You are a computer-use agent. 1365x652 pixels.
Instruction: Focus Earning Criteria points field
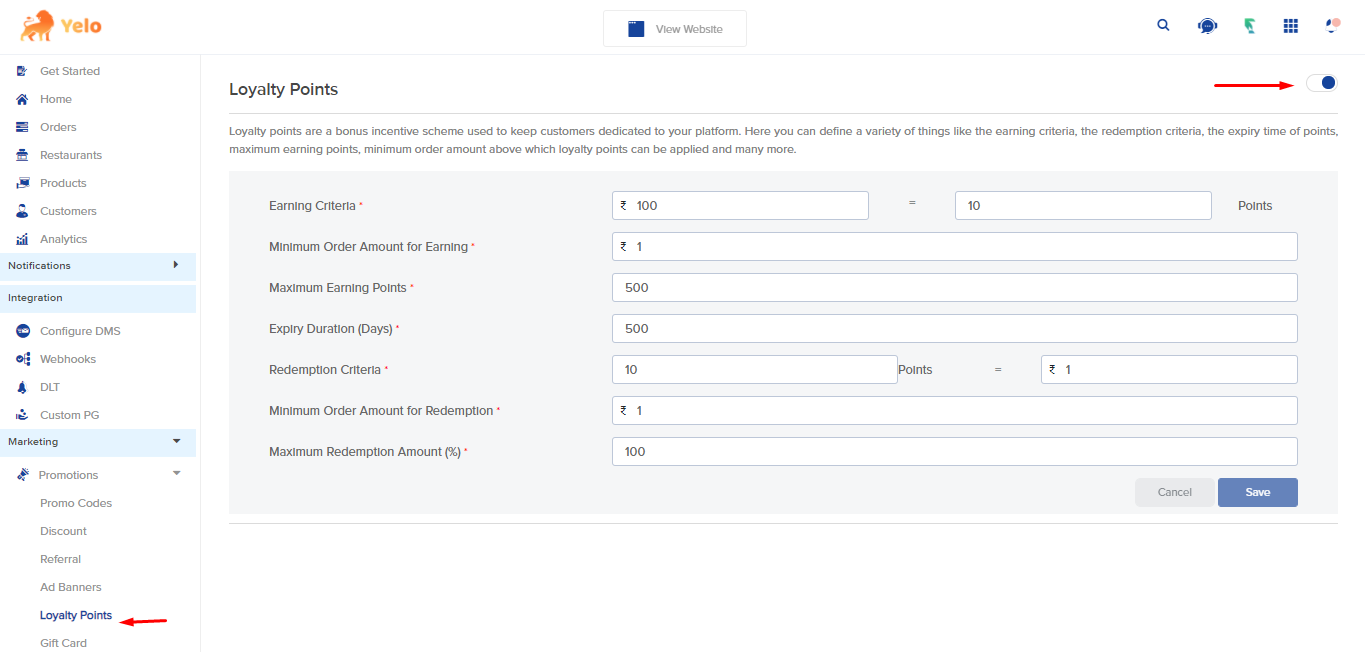point(1083,205)
